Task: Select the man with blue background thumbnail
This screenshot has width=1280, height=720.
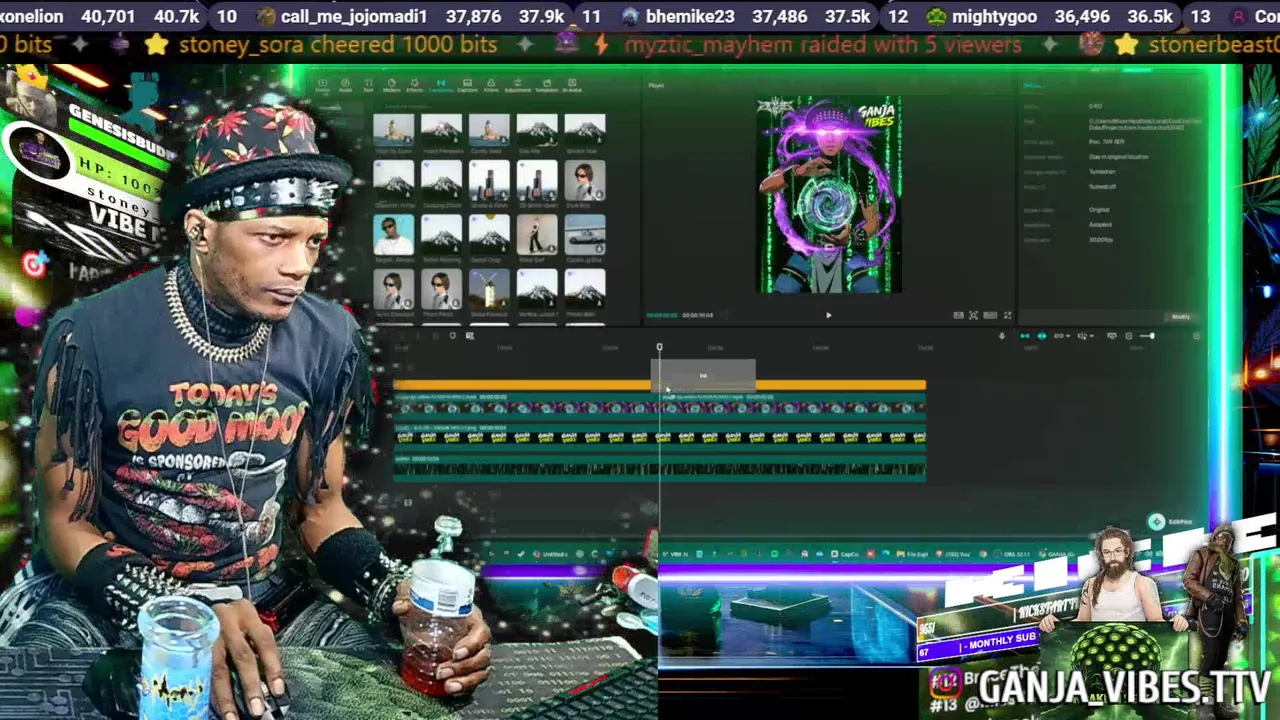Action: click(393, 235)
